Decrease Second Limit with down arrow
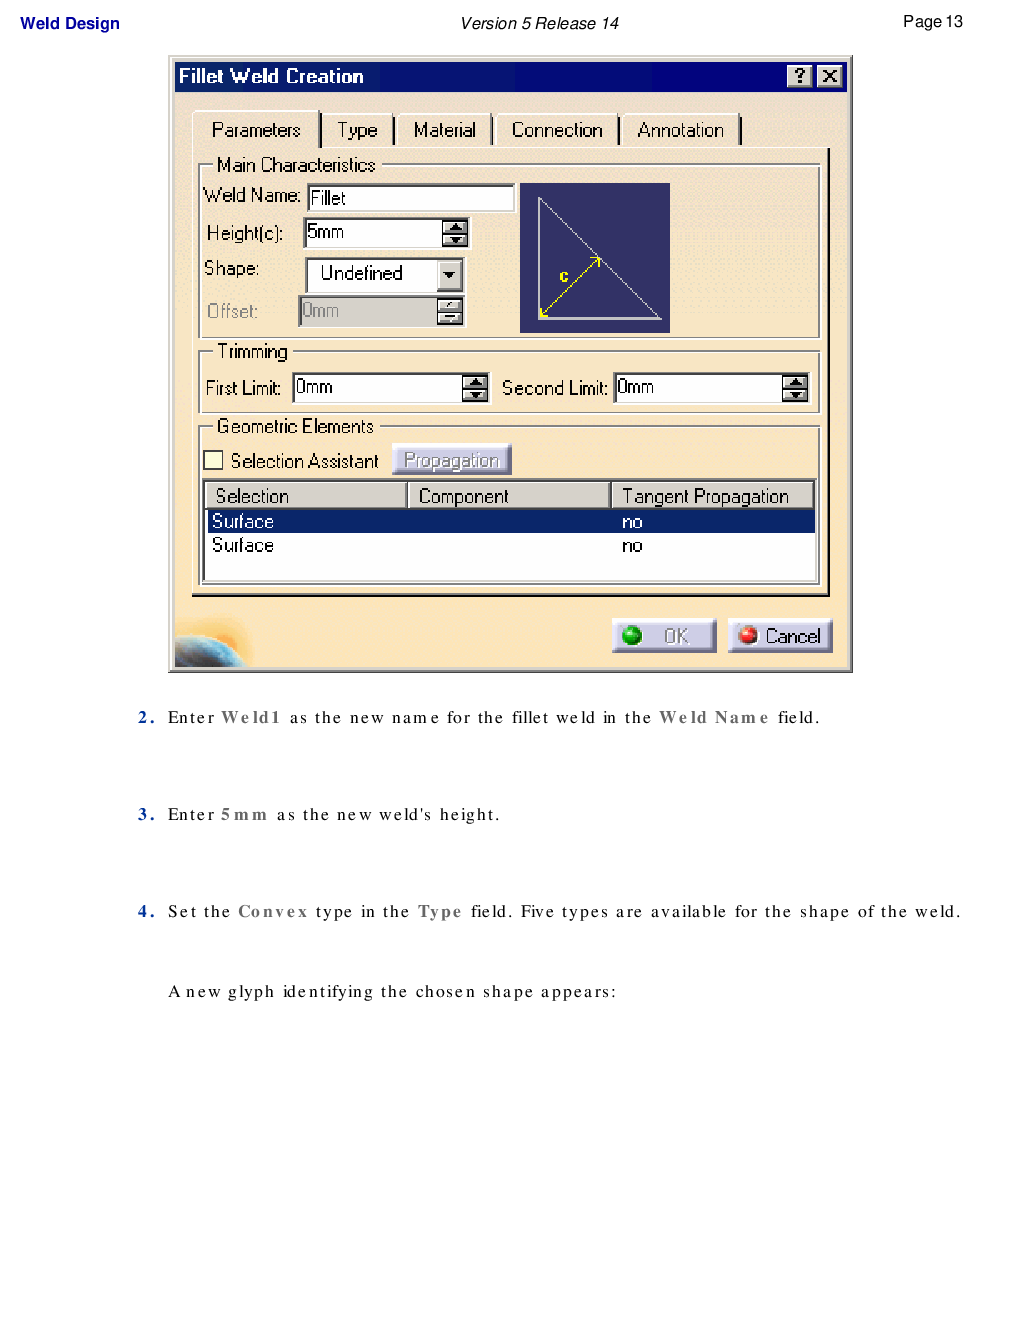 (795, 395)
